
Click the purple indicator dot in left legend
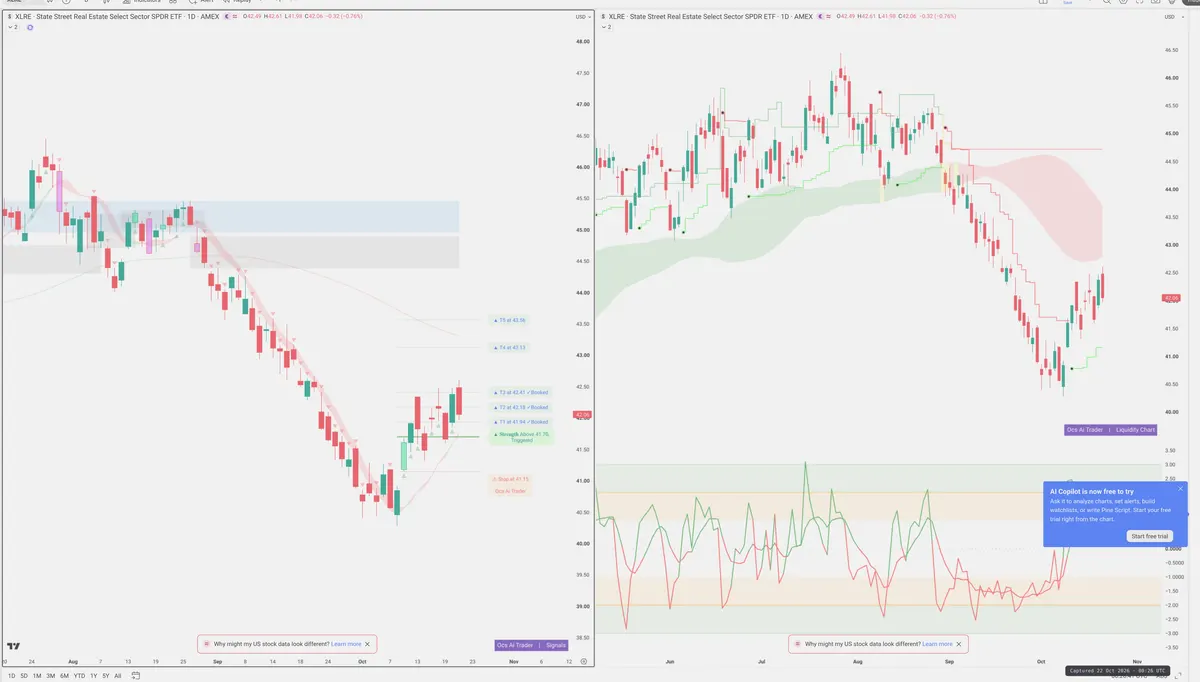pyautogui.click(x=30, y=27)
